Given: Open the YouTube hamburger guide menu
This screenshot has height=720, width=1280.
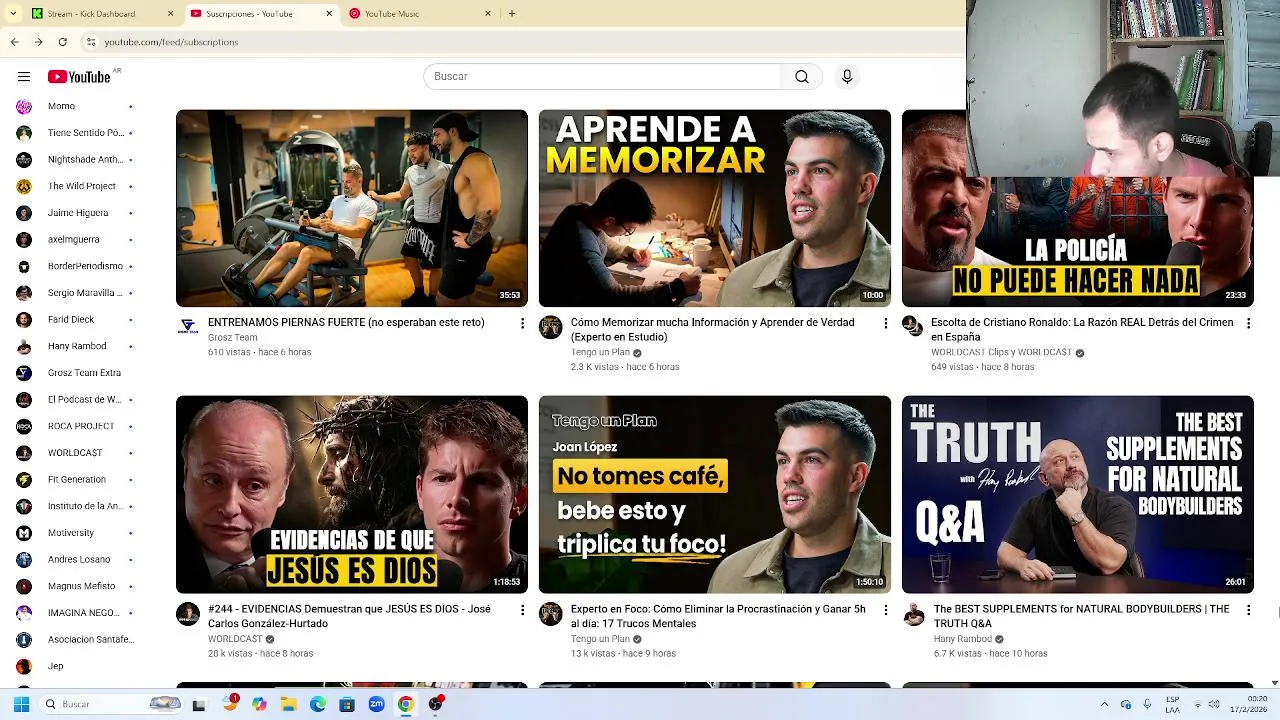Looking at the screenshot, I should pos(24,77).
